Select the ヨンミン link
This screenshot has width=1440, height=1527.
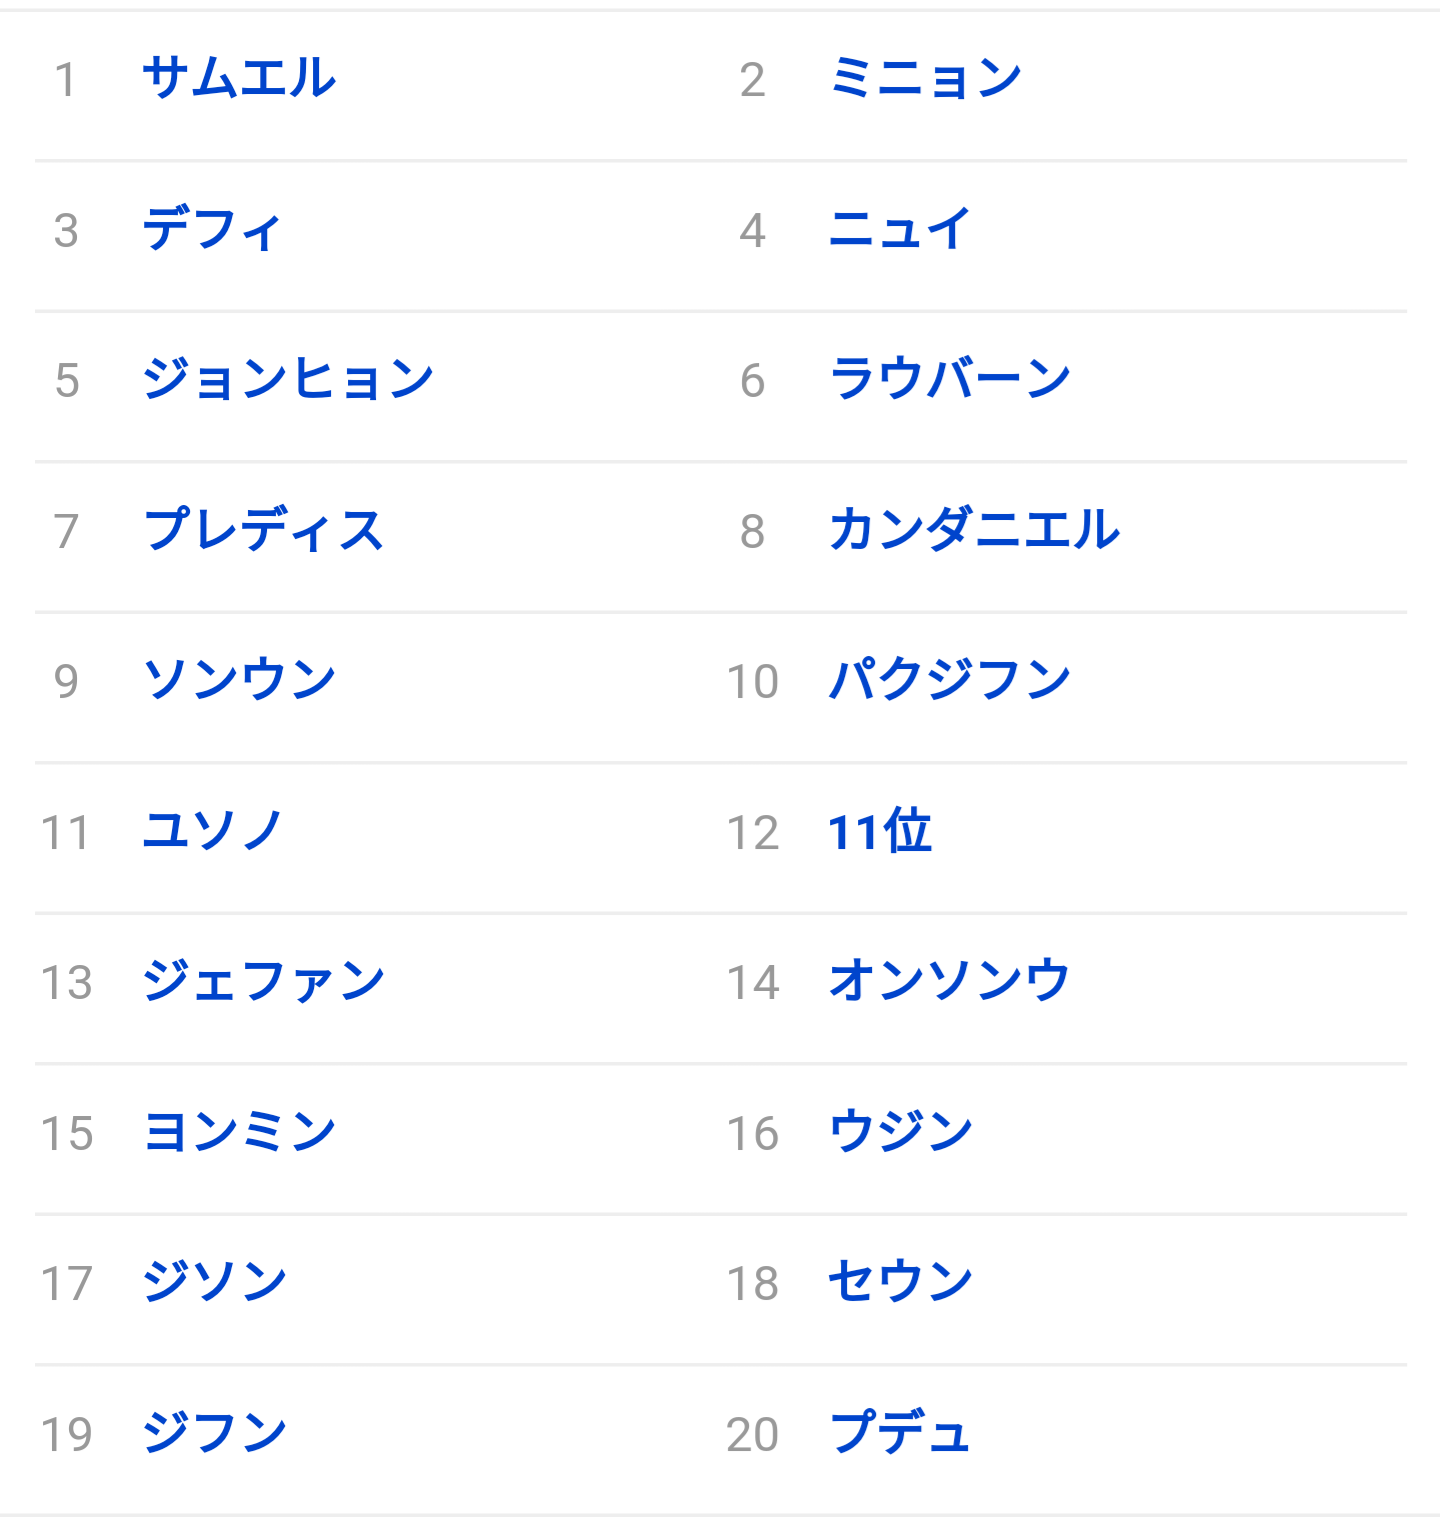tap(239, 1133)
